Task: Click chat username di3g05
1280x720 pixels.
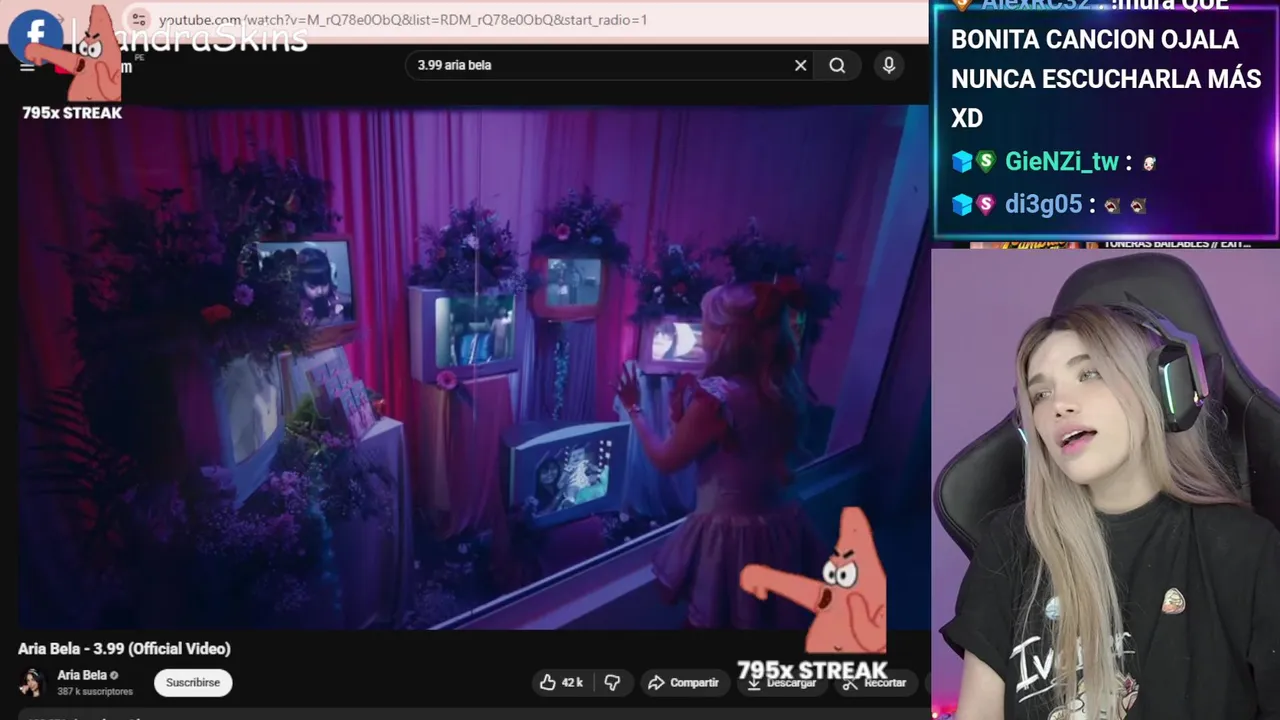Action: (x=1043, y=204)
